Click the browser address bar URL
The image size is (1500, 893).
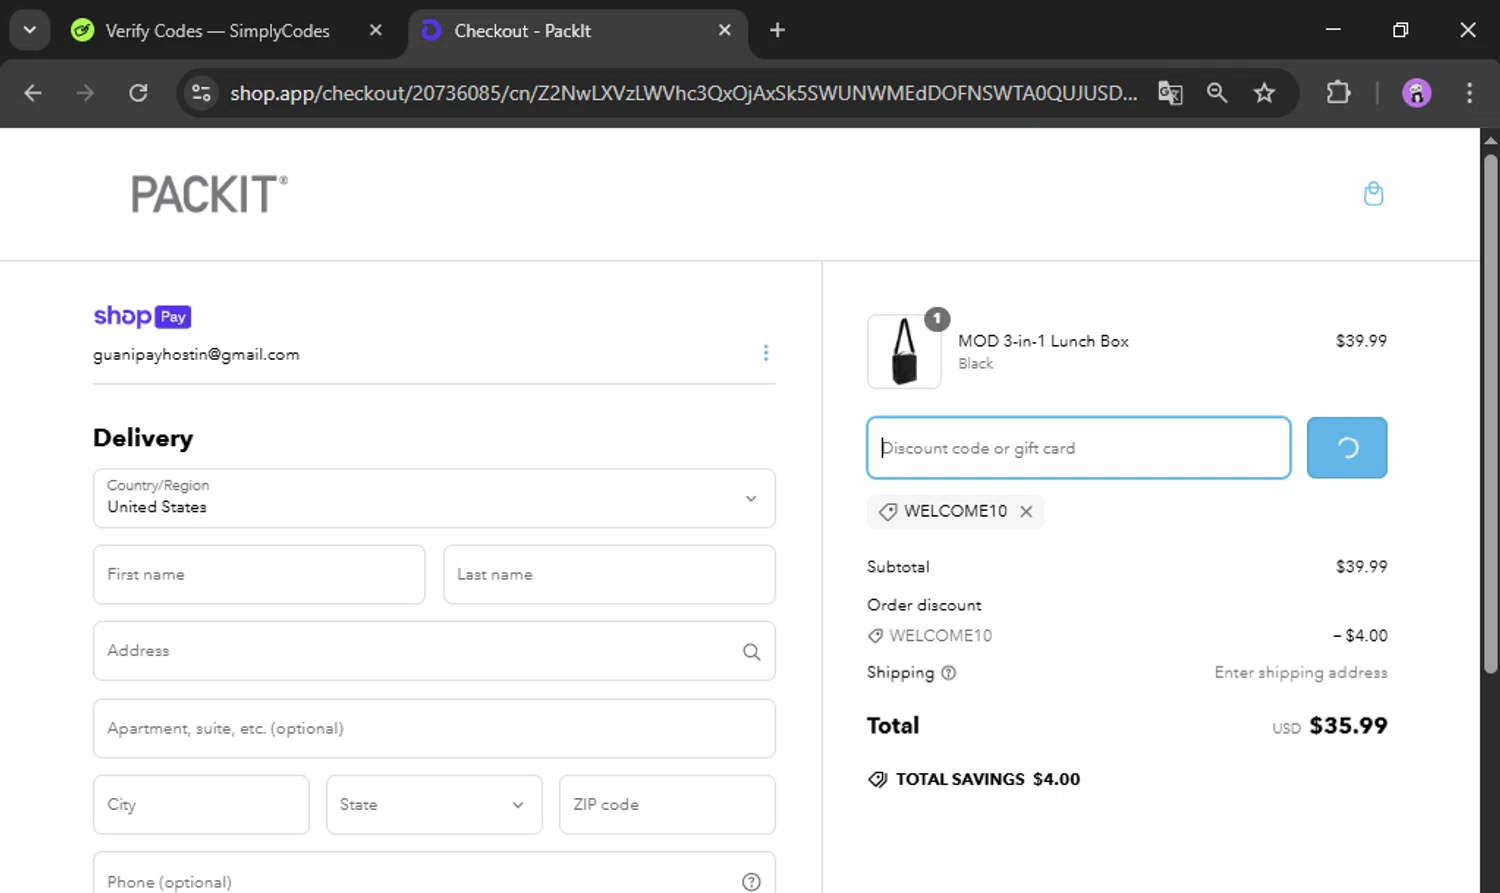[683, 93]
